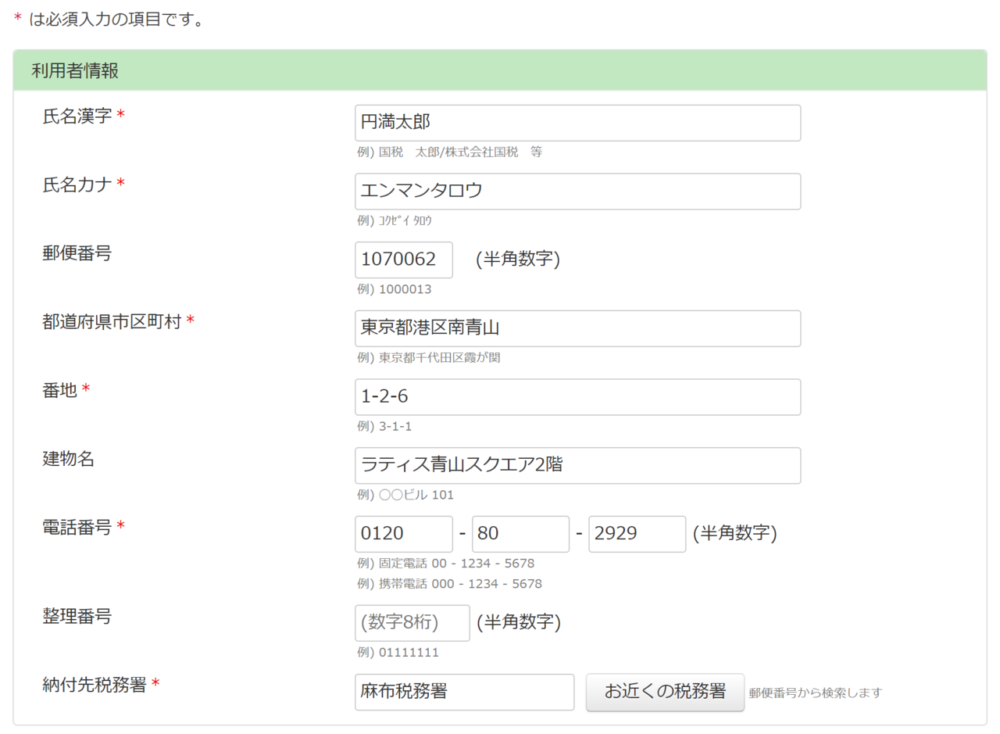Click the phone number field containing 2929
Image resolution: width=1000 pixels, height=734 pixels.
(x=637, y=534)
